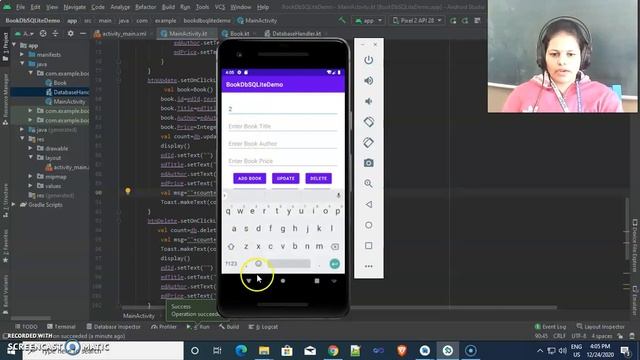Click emulator home circle icon
Image resolution: width=640 pixels, height=360 pixels.
[368, 225]
